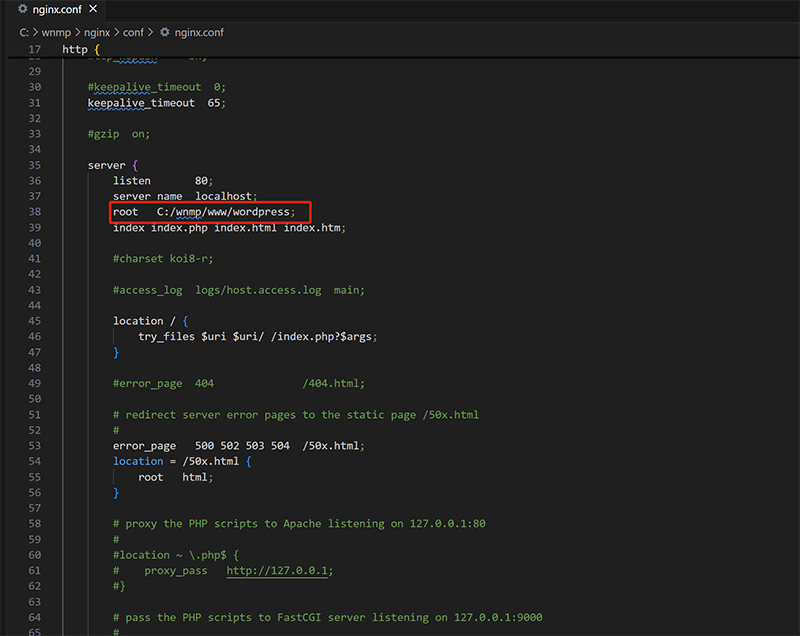Click 'root html;' line
The image size is (800, 636).
176,477
